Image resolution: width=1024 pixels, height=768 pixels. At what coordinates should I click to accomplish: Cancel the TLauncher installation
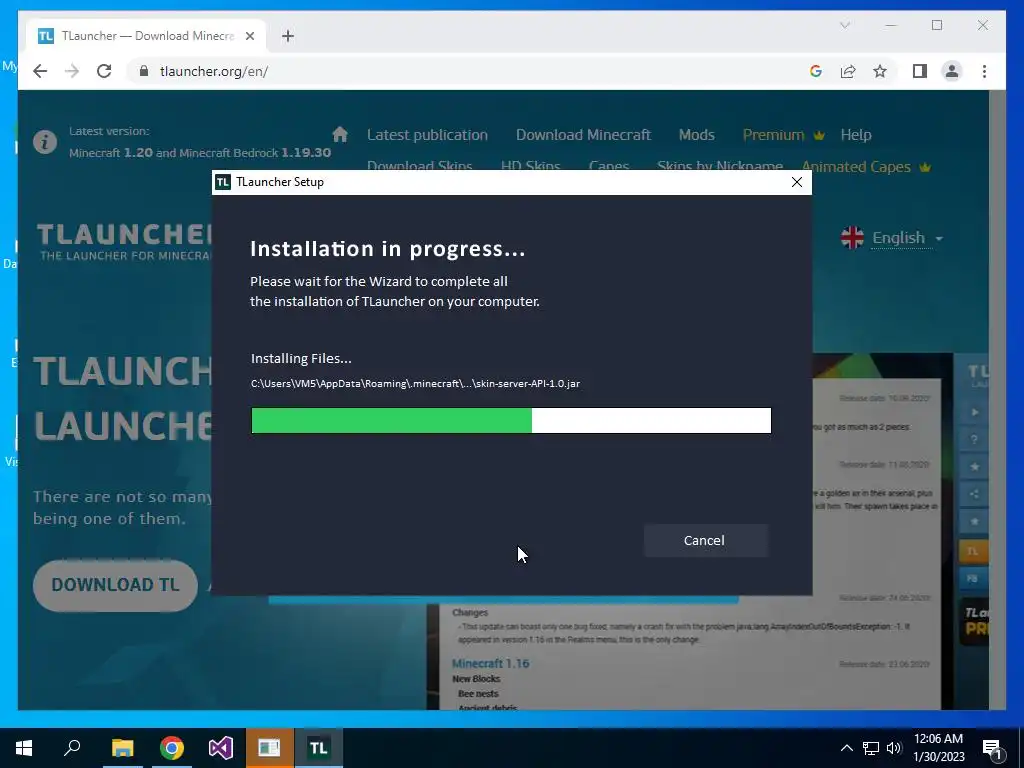(x=705, y=540)
